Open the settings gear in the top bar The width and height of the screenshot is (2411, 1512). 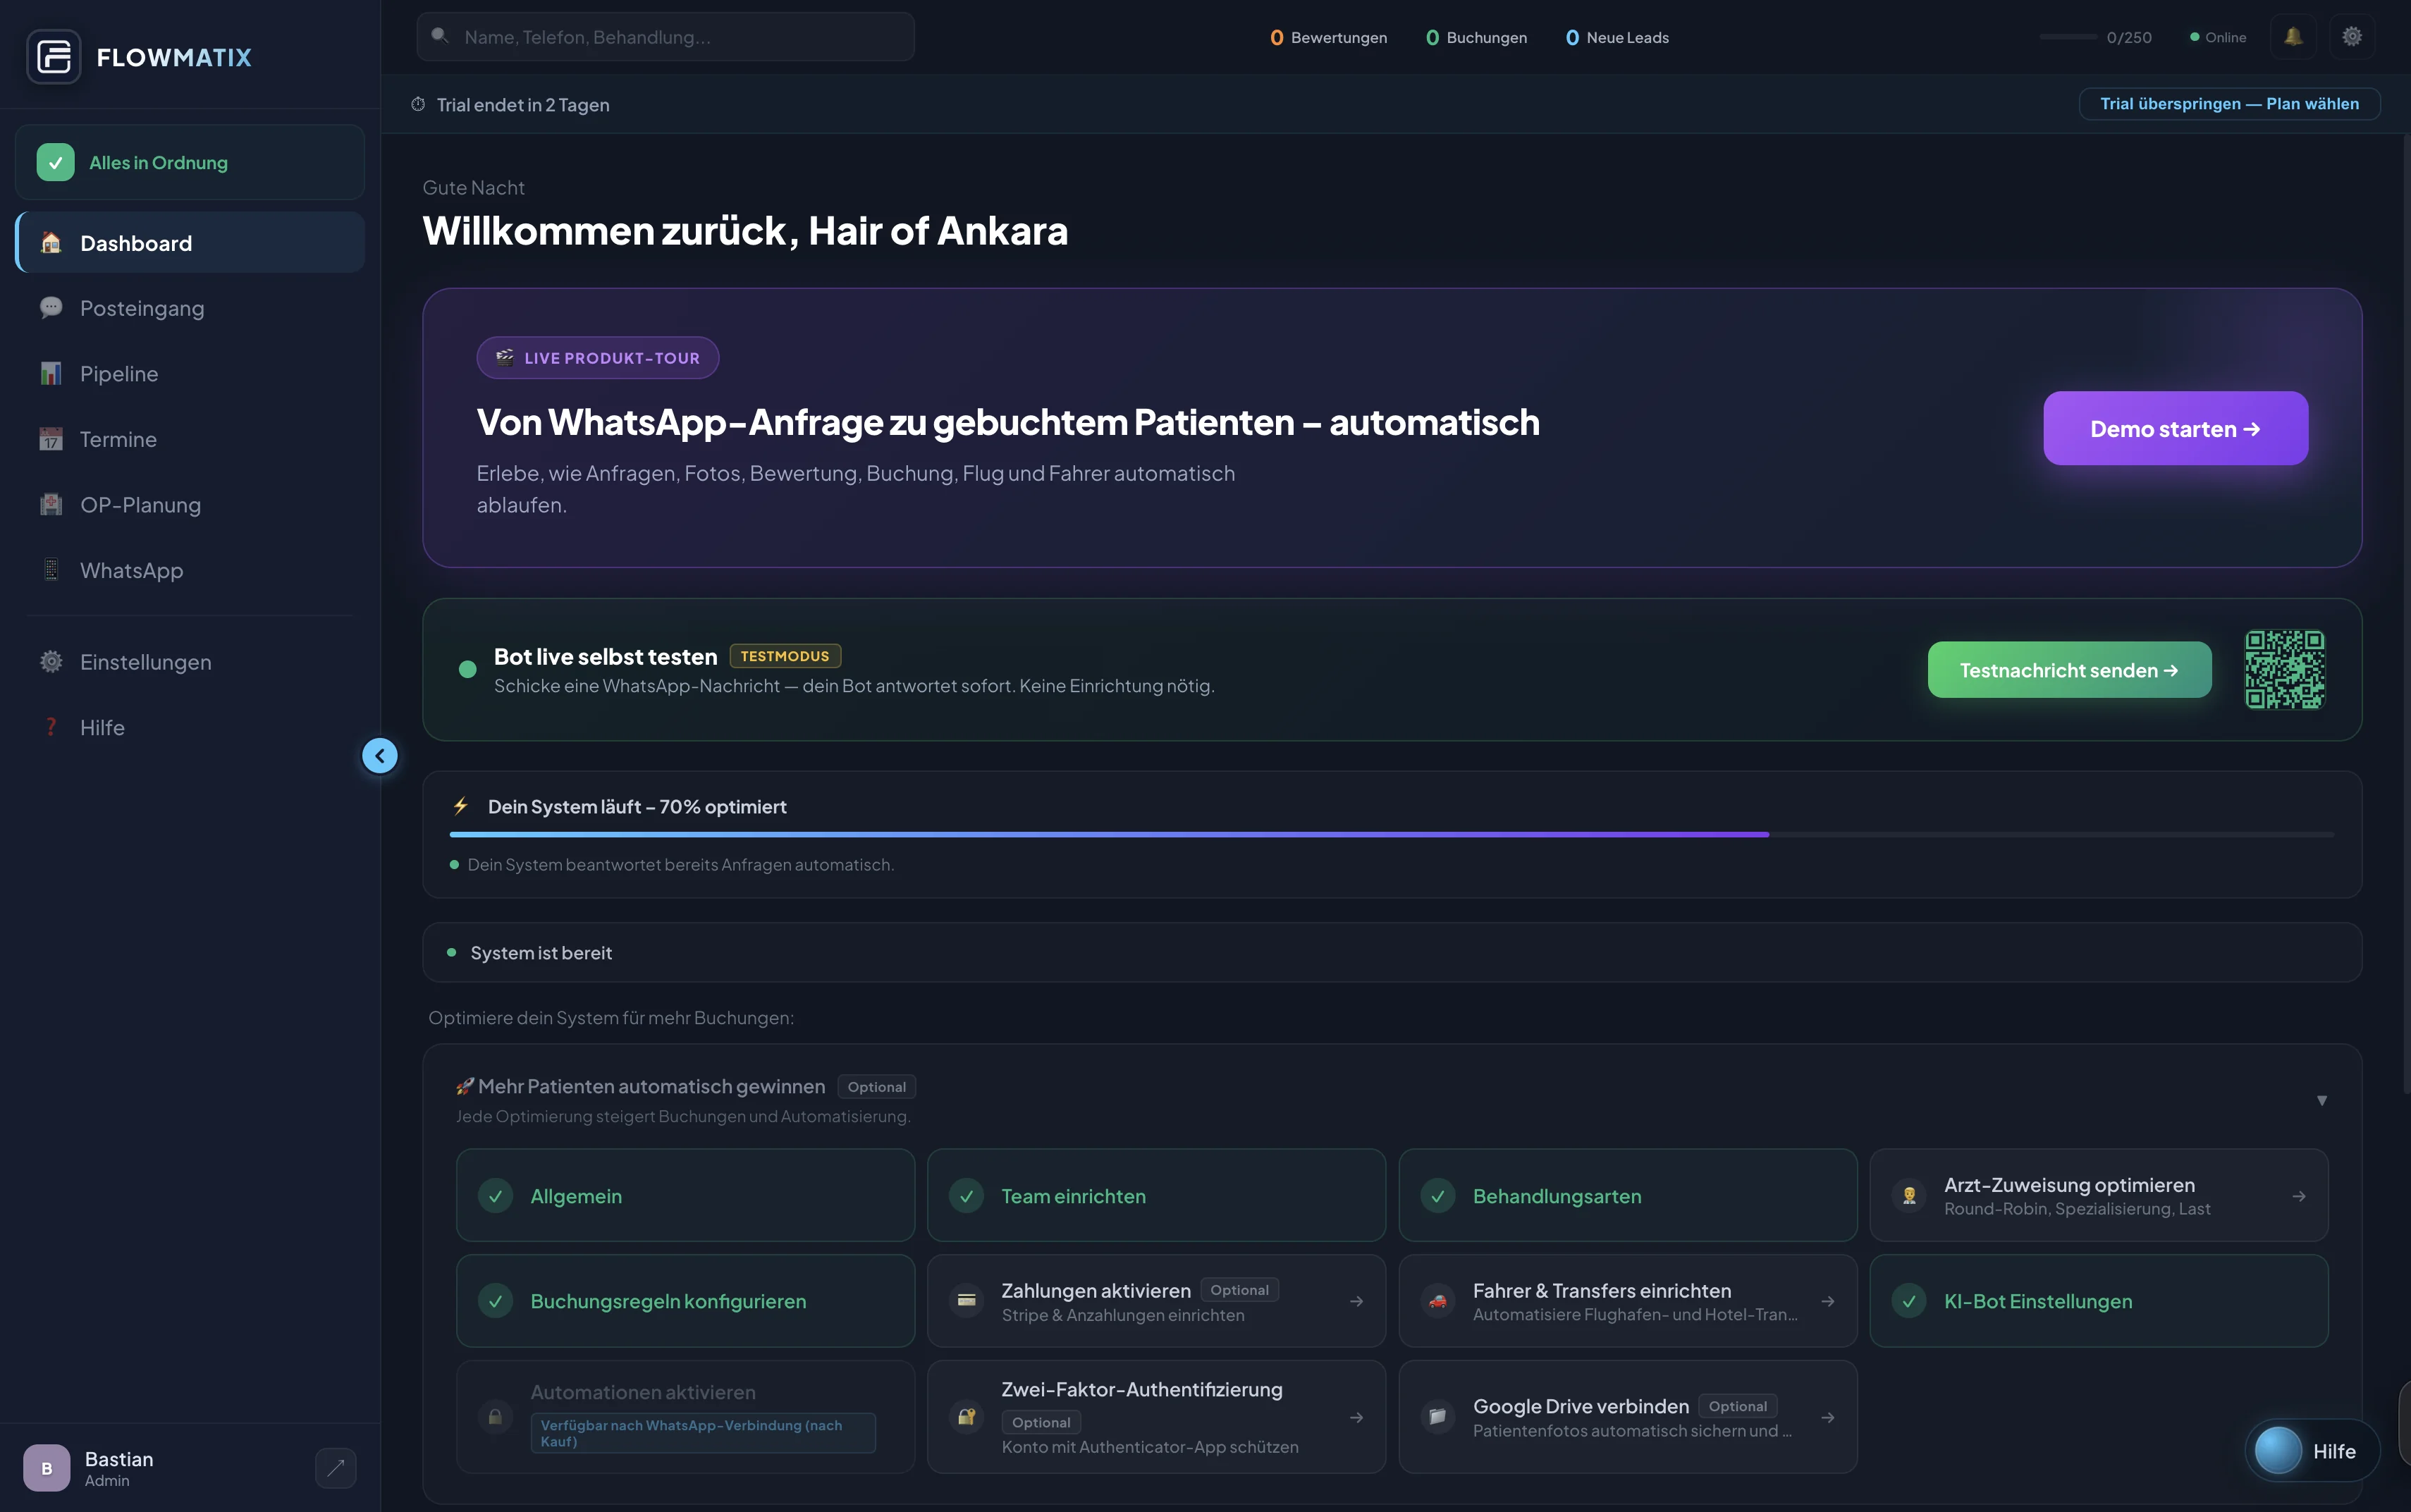[x=2352, y=35]
